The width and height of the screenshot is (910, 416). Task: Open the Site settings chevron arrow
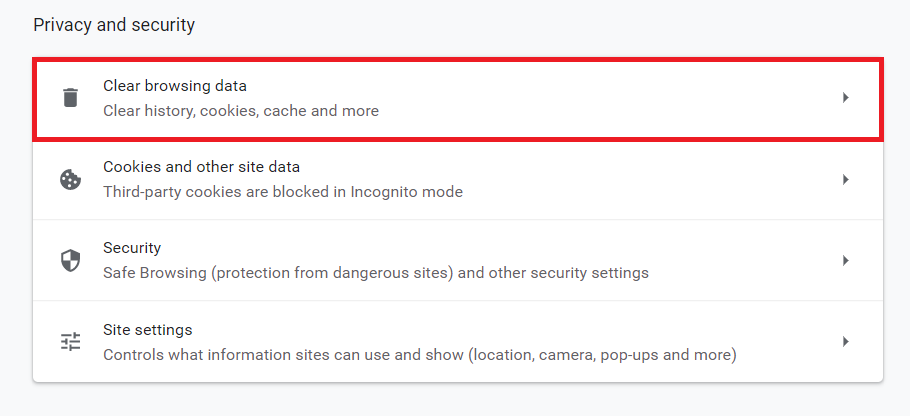click(x=846, y=341)
